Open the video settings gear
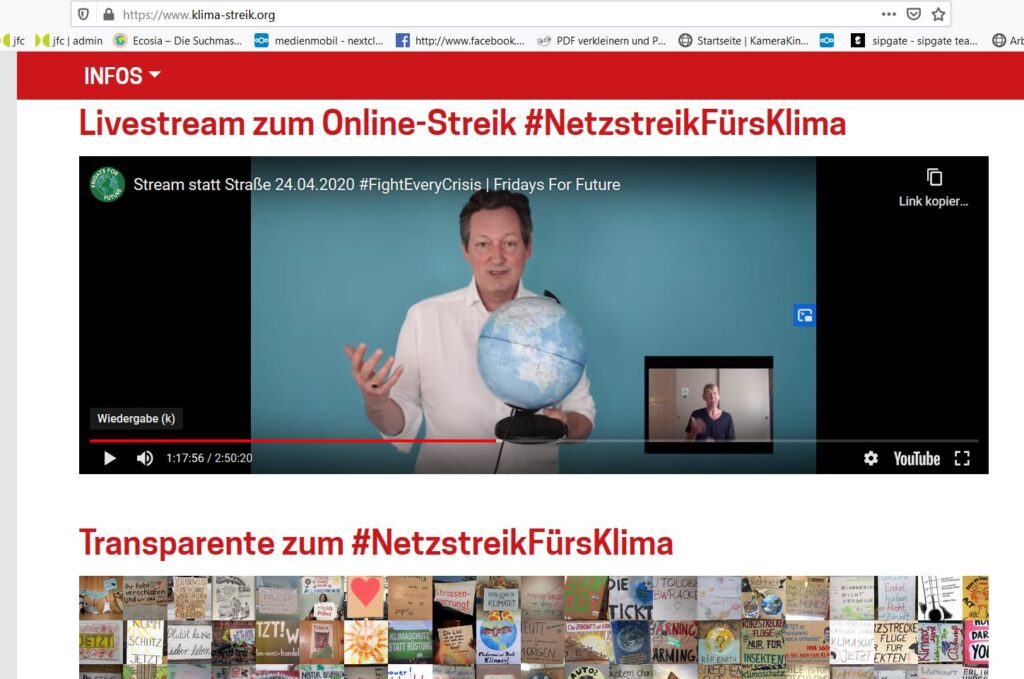 pyautogui.click(x=870, y=458)
